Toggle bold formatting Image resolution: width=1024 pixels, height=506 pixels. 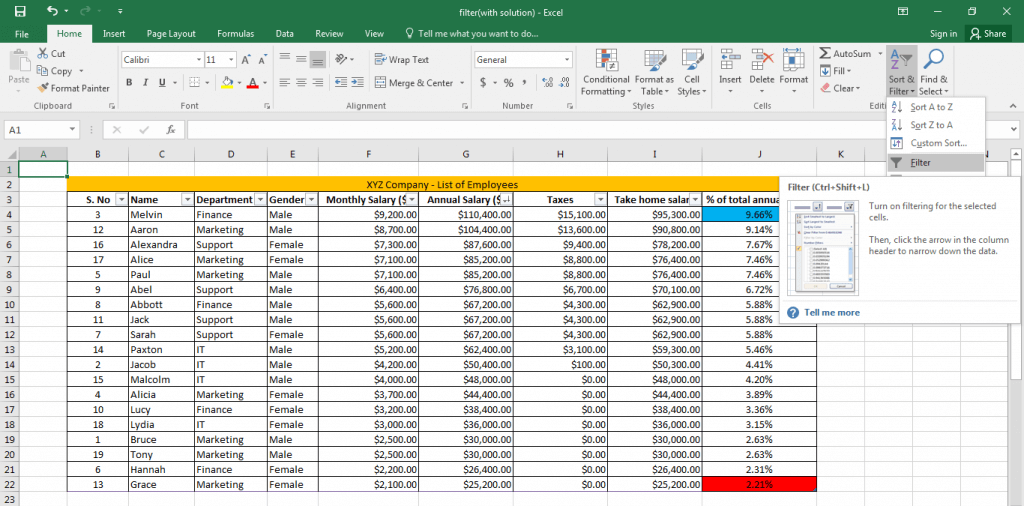coord(129,83)
